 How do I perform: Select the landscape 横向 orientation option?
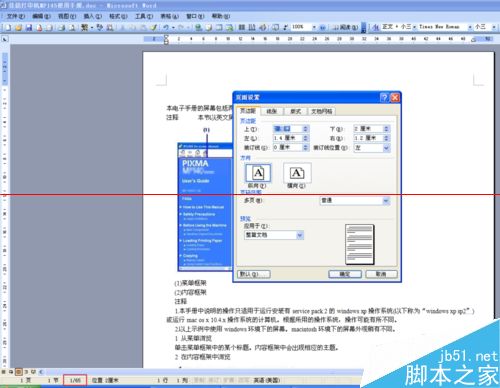[x=297, y=173]
